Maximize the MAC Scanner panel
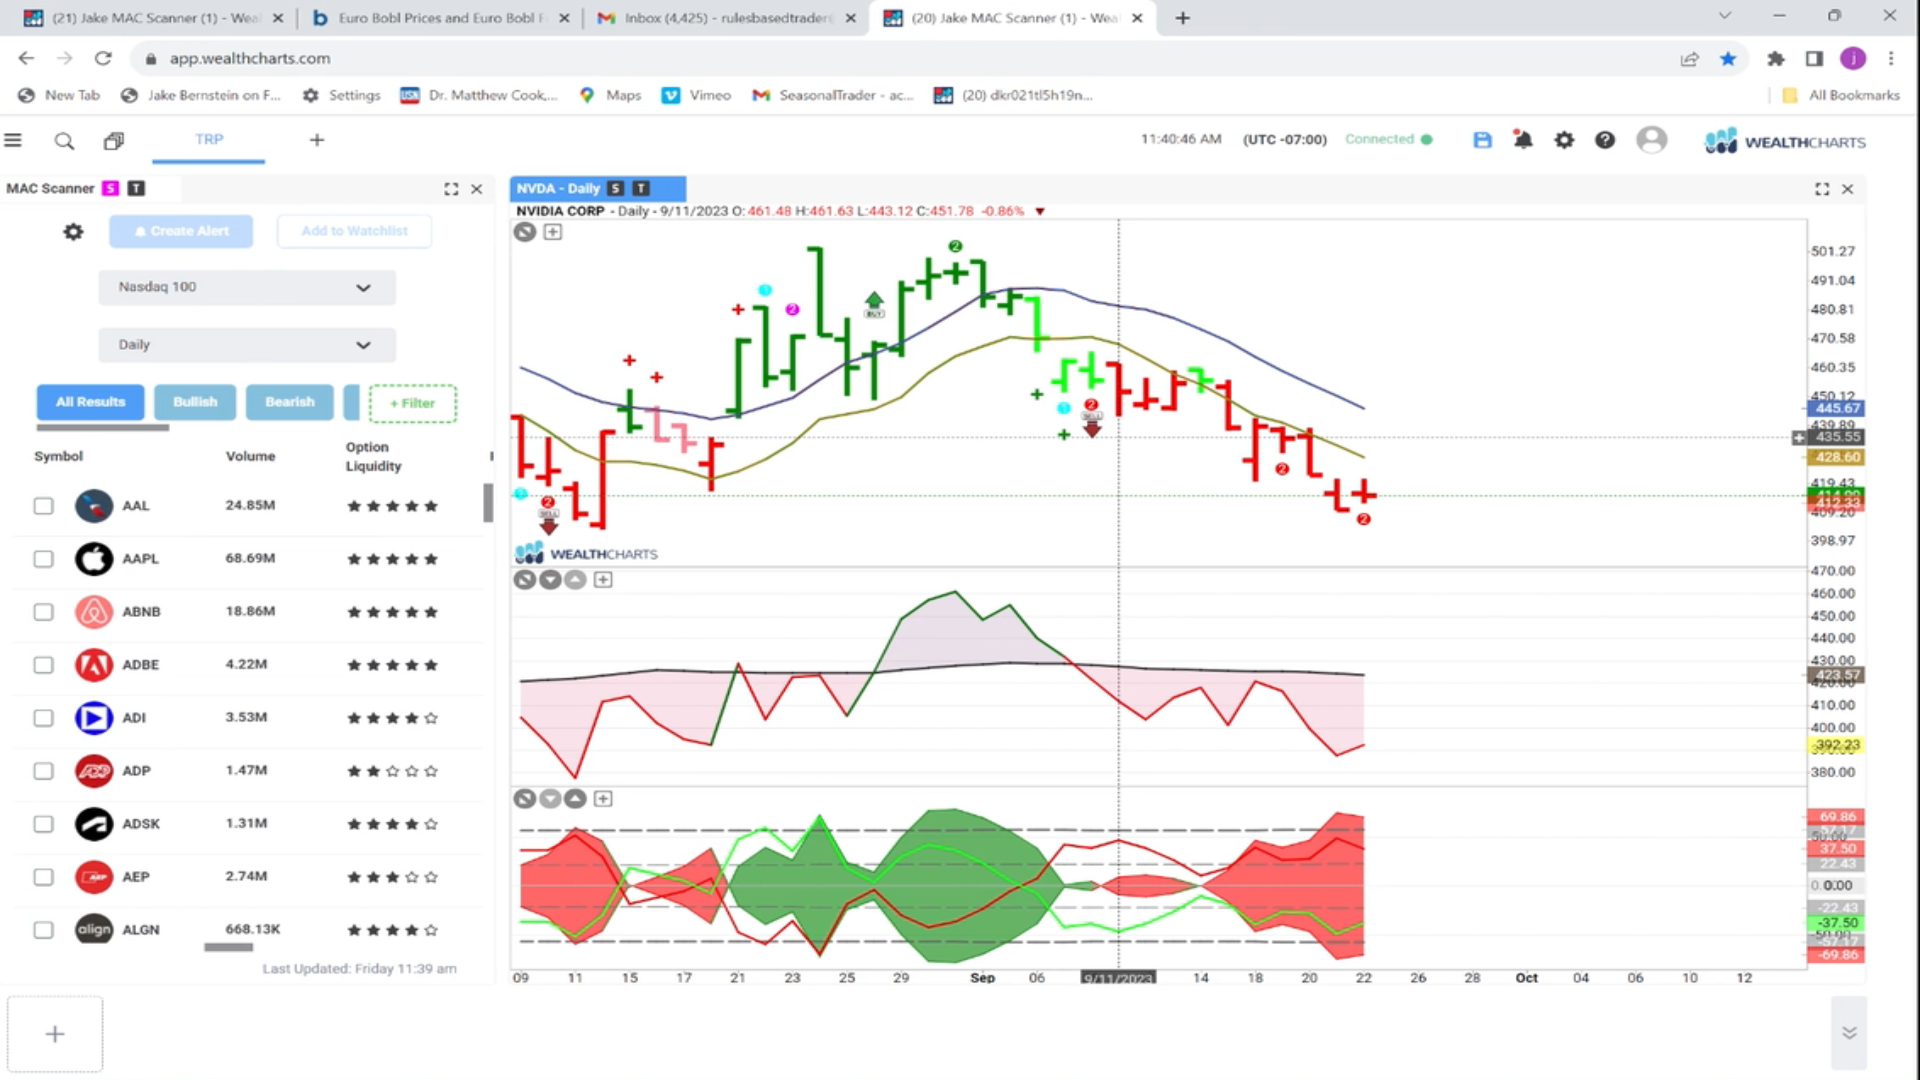Viewport: 1920px width, 1080px height. pyautogui.click(x=451, y=189)
